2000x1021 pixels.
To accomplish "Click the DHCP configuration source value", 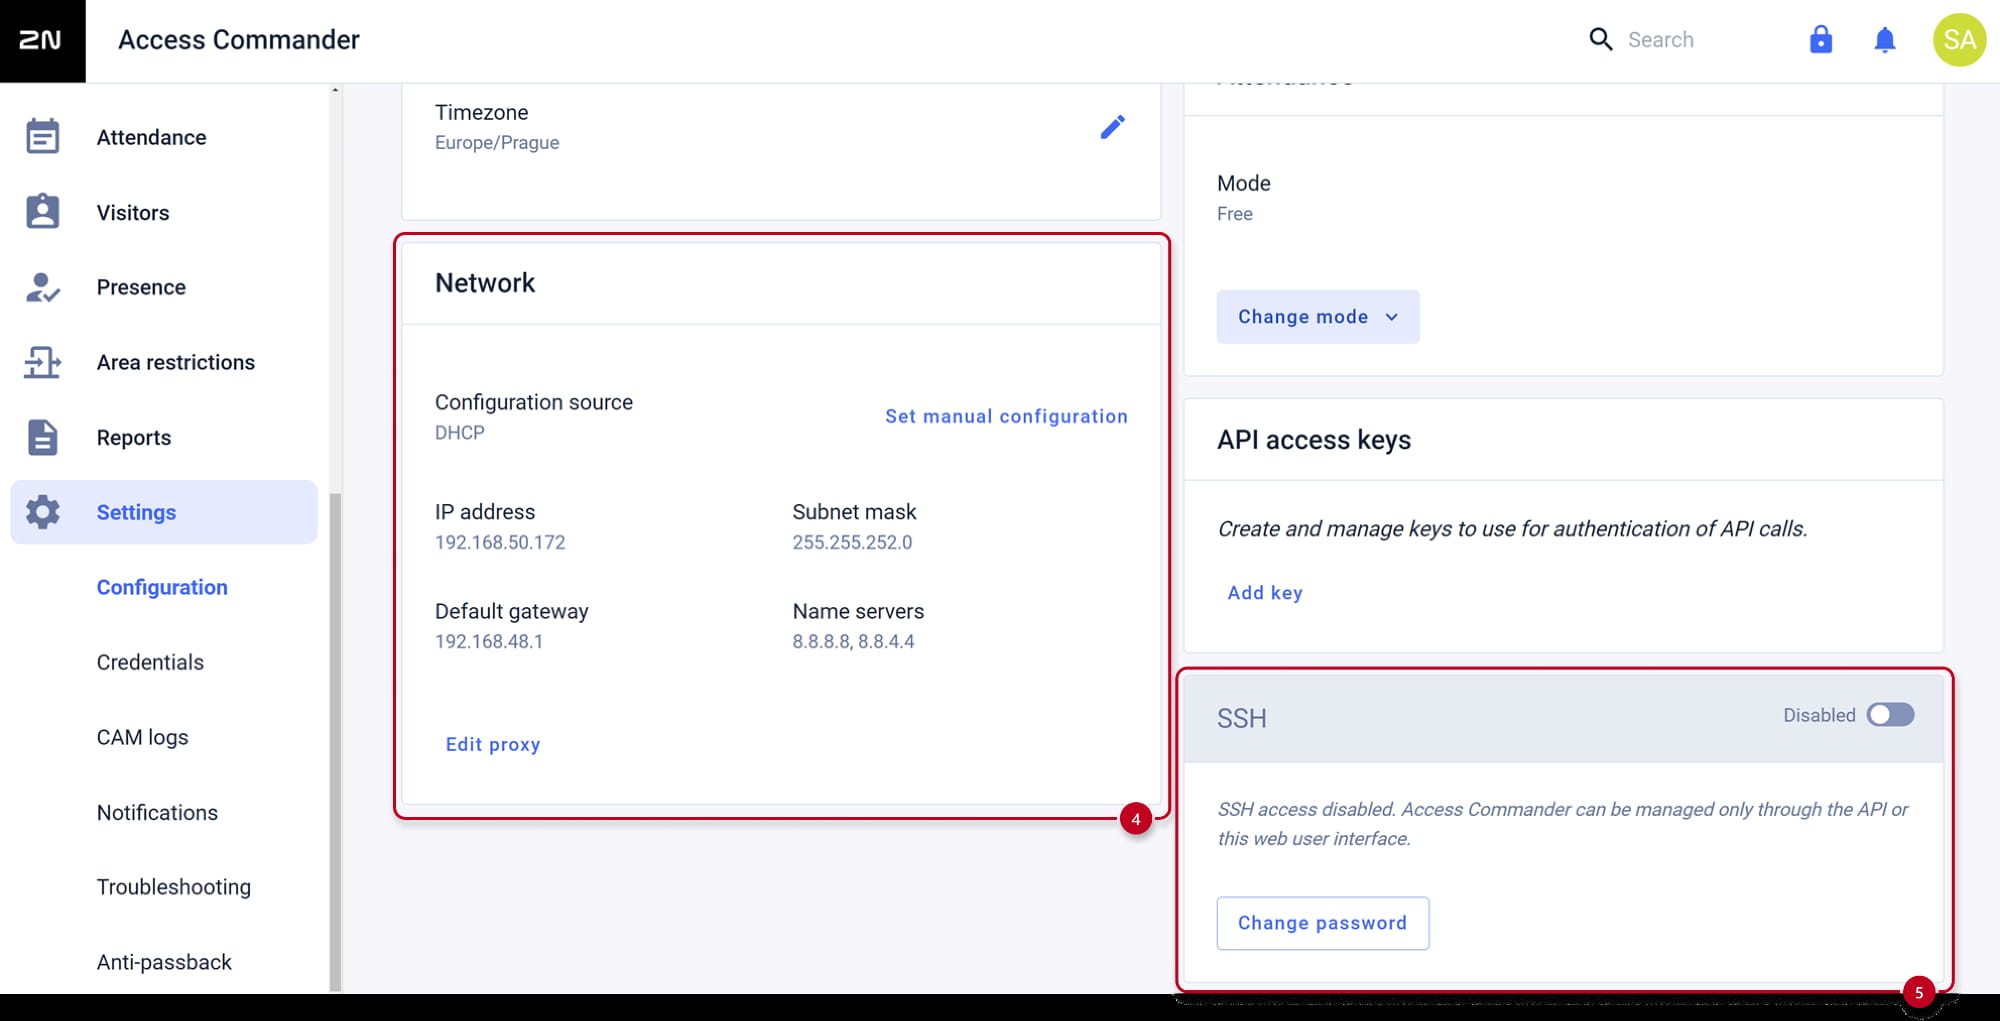I will point(460,433).
